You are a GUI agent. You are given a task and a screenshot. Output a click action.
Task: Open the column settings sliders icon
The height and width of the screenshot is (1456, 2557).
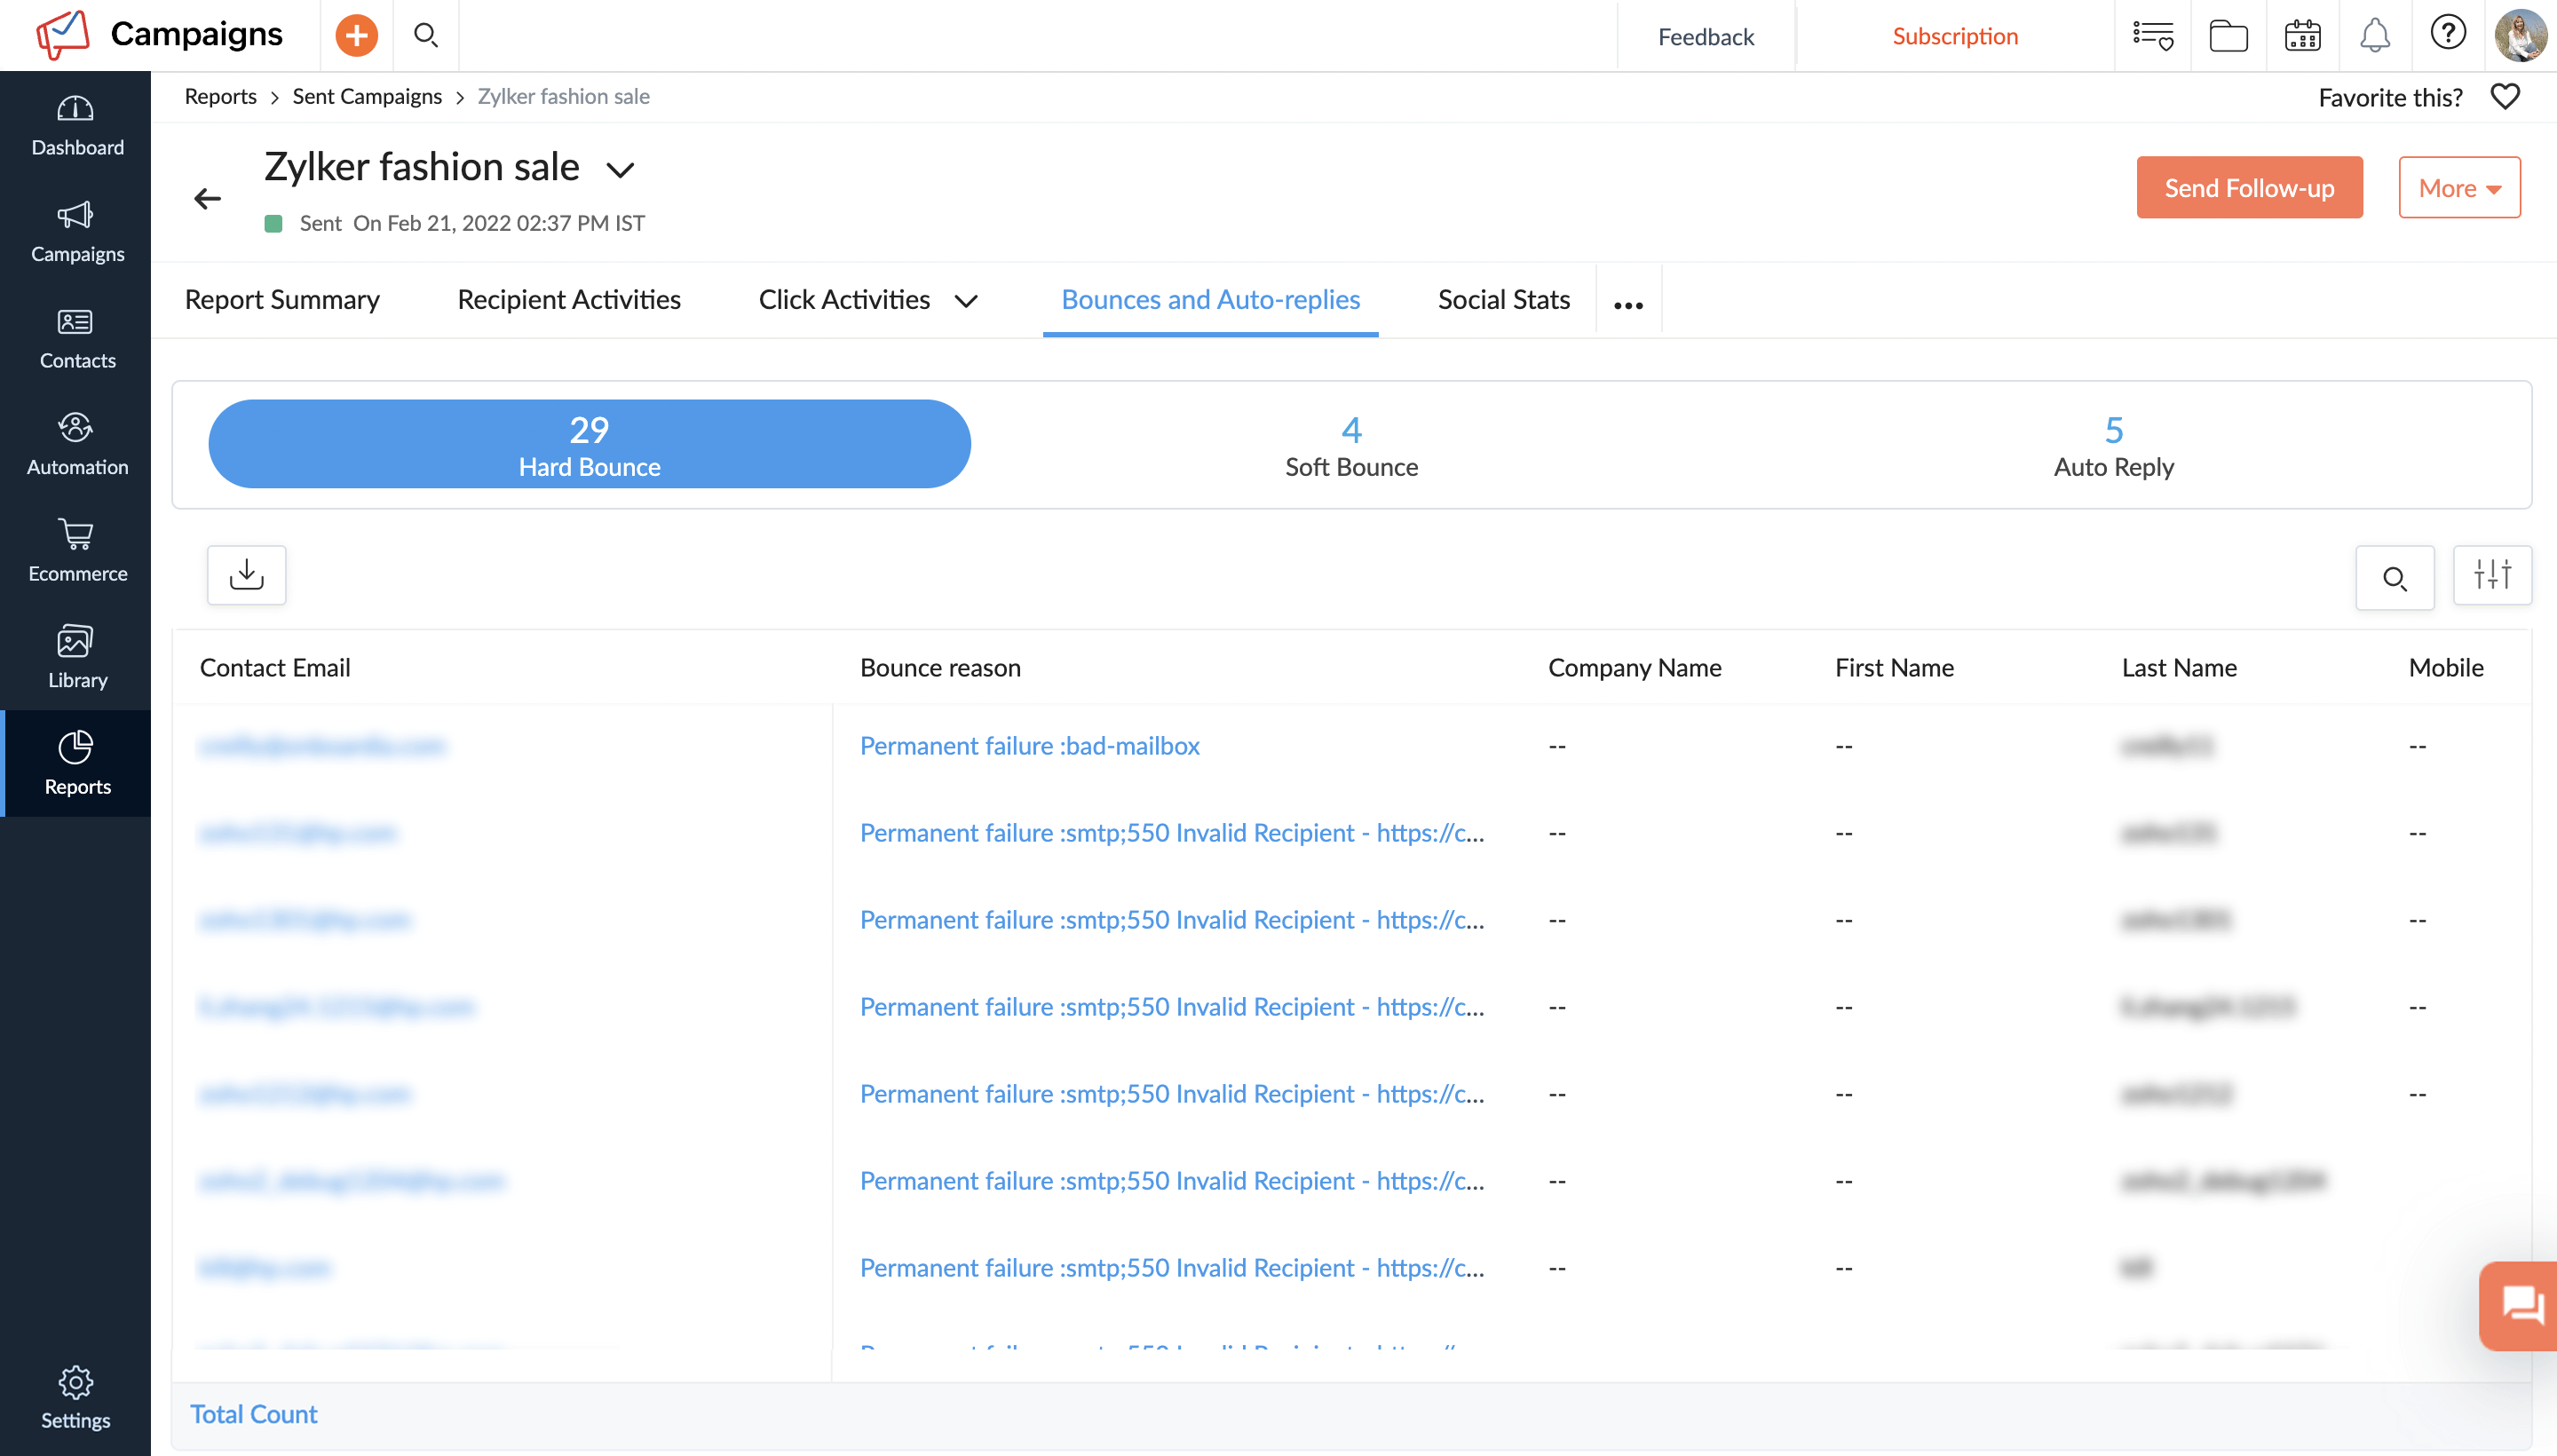(x=2491, y=575)
